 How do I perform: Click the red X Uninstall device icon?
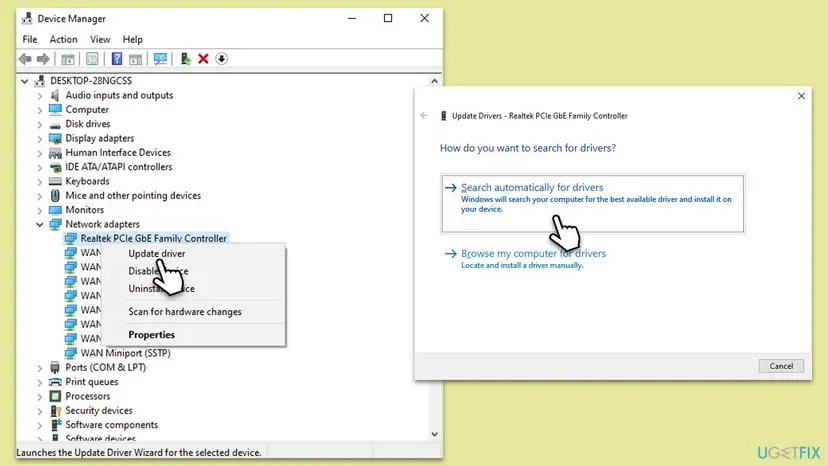[x=203, y=59]
